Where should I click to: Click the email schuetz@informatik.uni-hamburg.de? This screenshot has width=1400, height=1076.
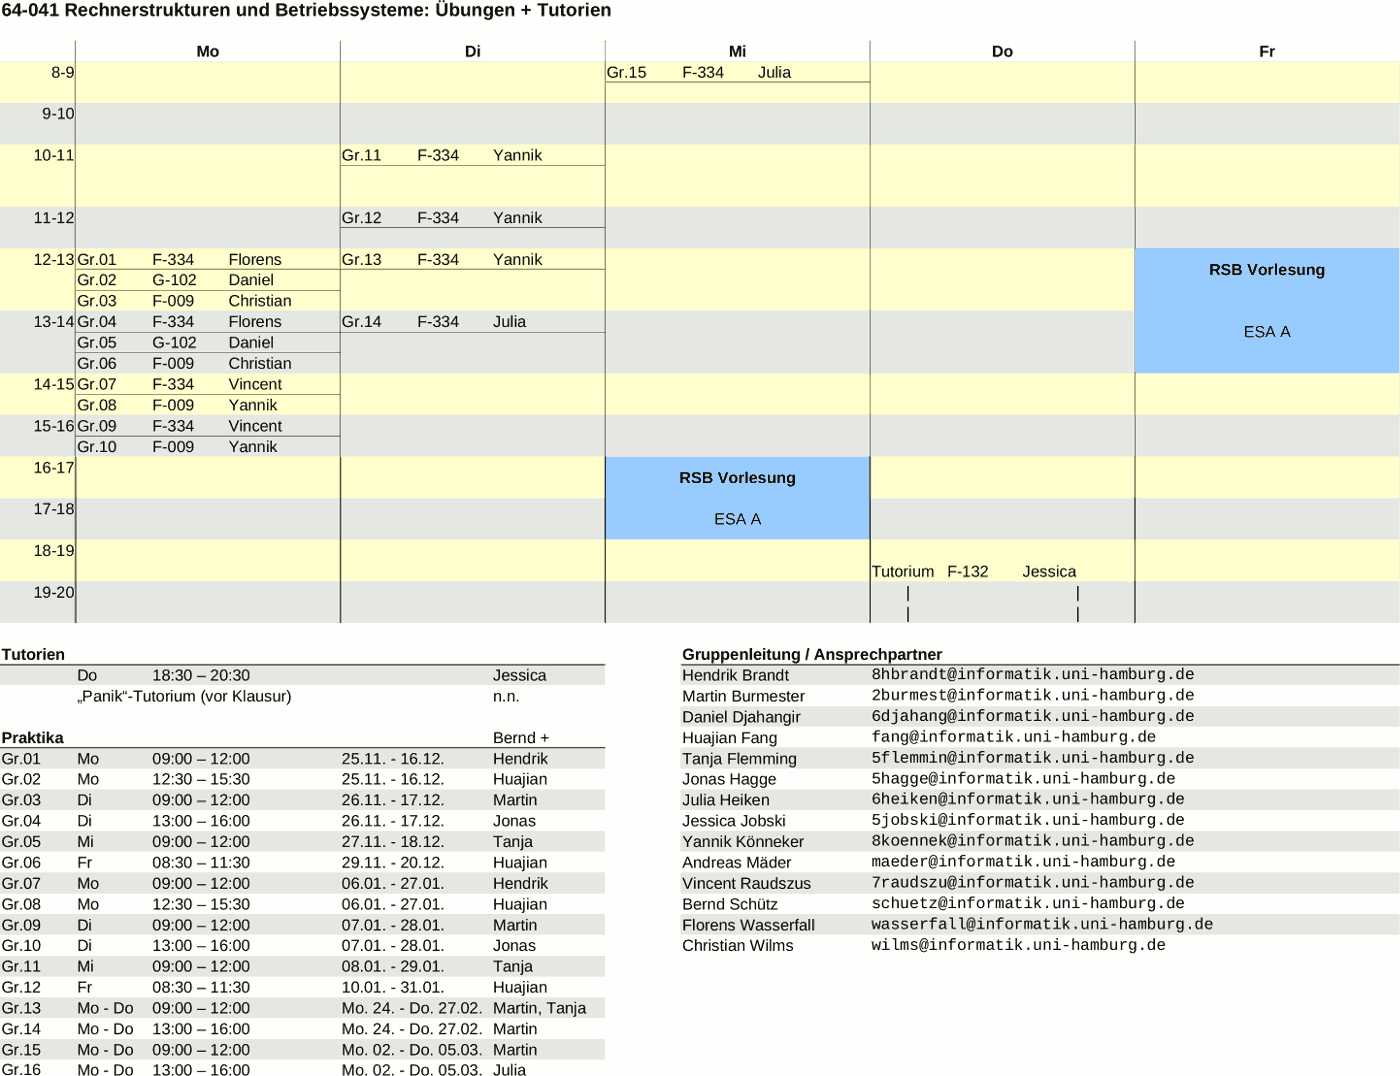1028,903
